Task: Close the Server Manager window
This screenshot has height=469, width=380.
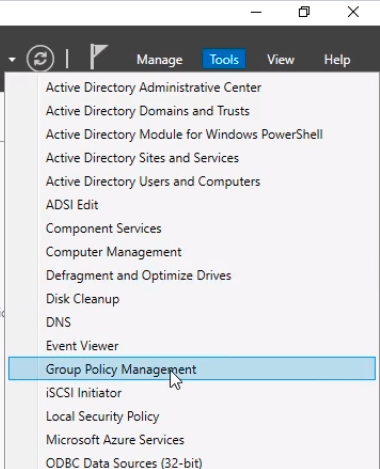Action: [353, 12]
